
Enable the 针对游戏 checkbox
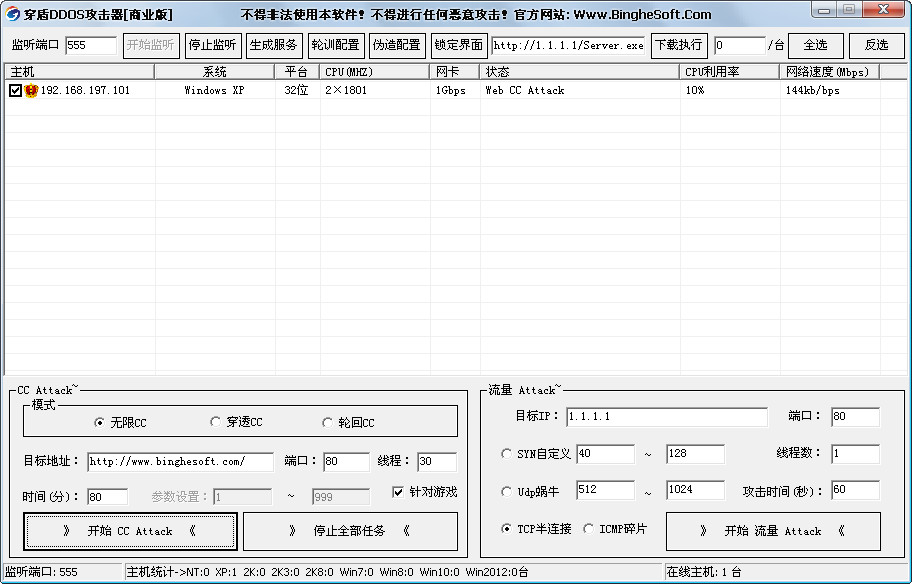(x=398, y=492)
